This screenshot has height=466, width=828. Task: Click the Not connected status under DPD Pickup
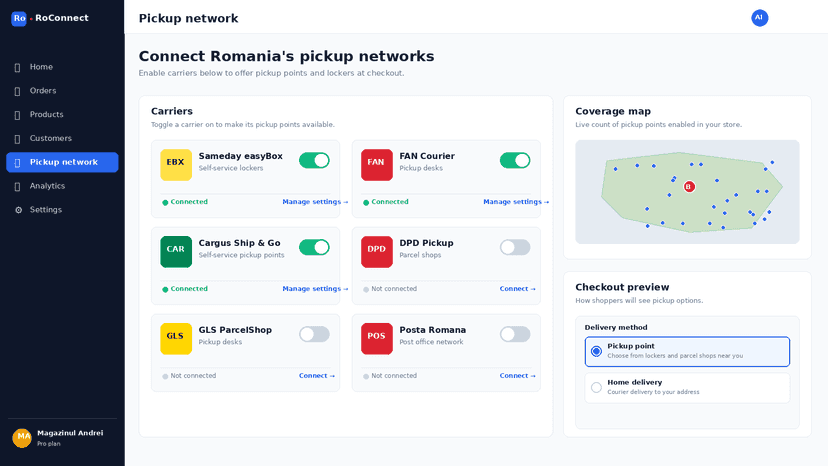click(390, 289)
